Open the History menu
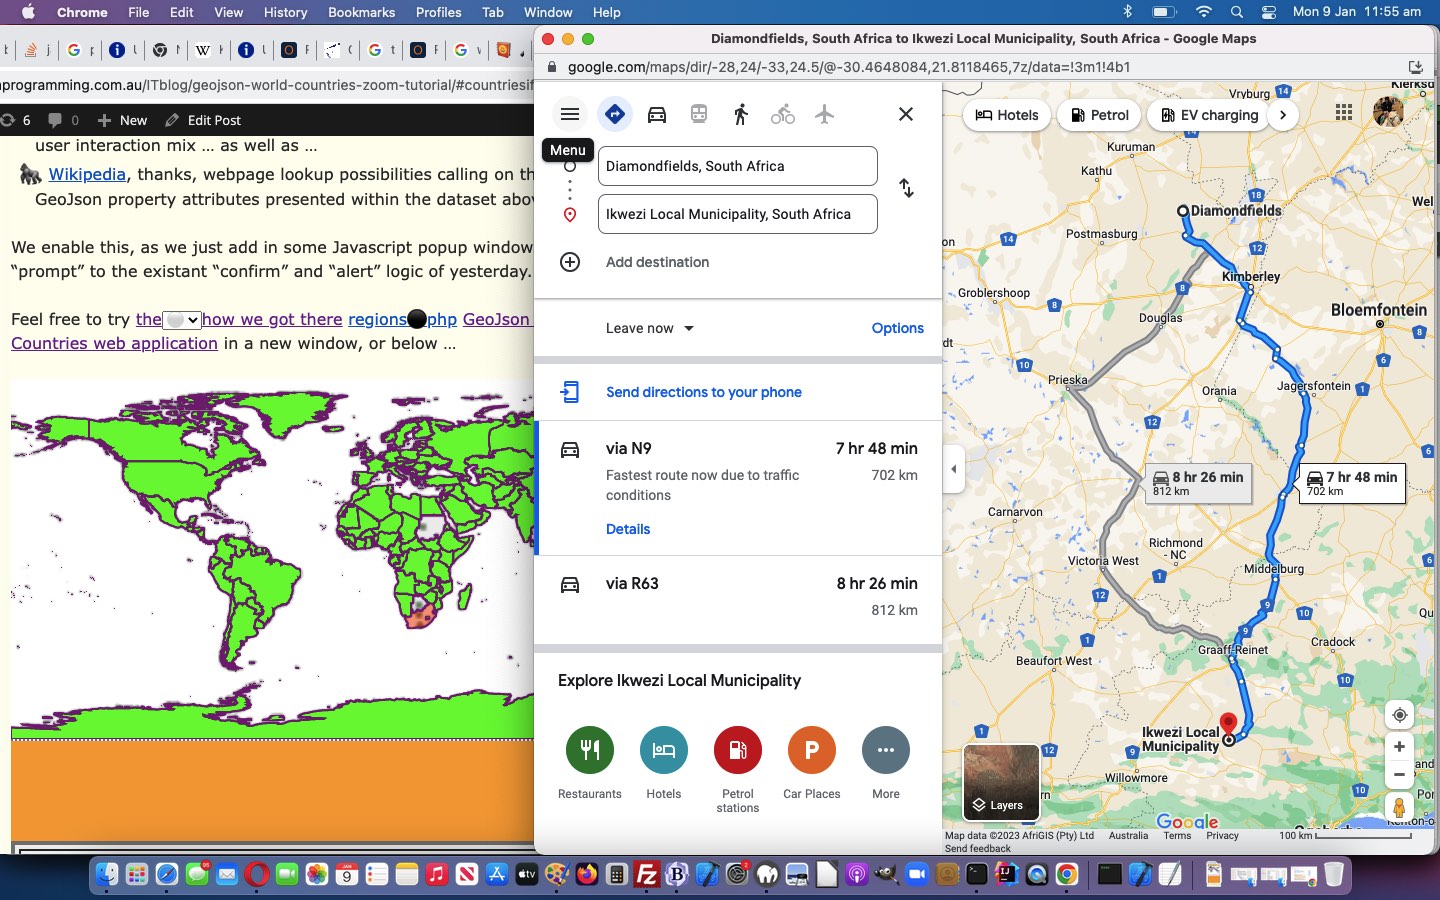The image size is (1440, 900). [x=285, y=12]
